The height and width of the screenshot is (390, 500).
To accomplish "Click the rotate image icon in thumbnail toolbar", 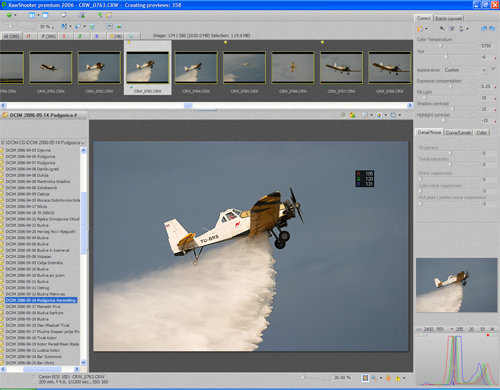I will [x=110, y=26].
